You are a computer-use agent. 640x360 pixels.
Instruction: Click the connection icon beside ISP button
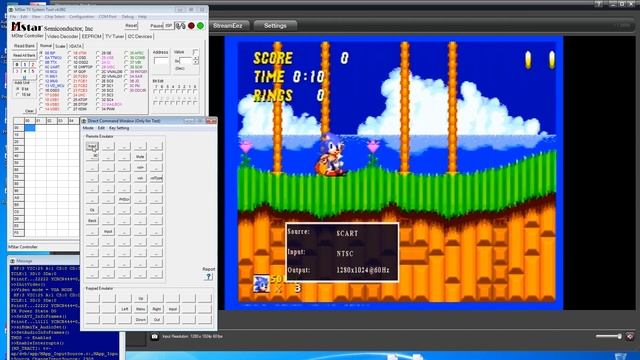pyautogui.click(x=180, y=26)
